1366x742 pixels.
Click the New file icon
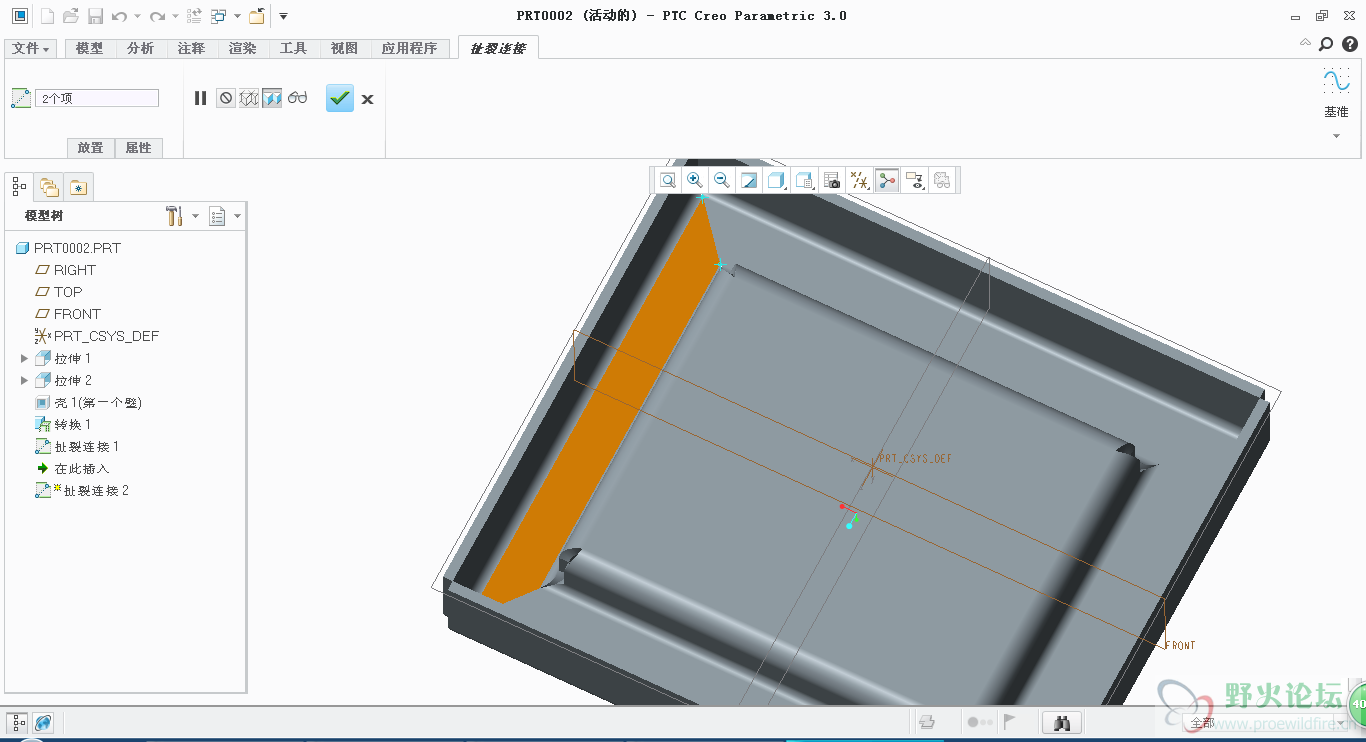click(x=47, y=16)
